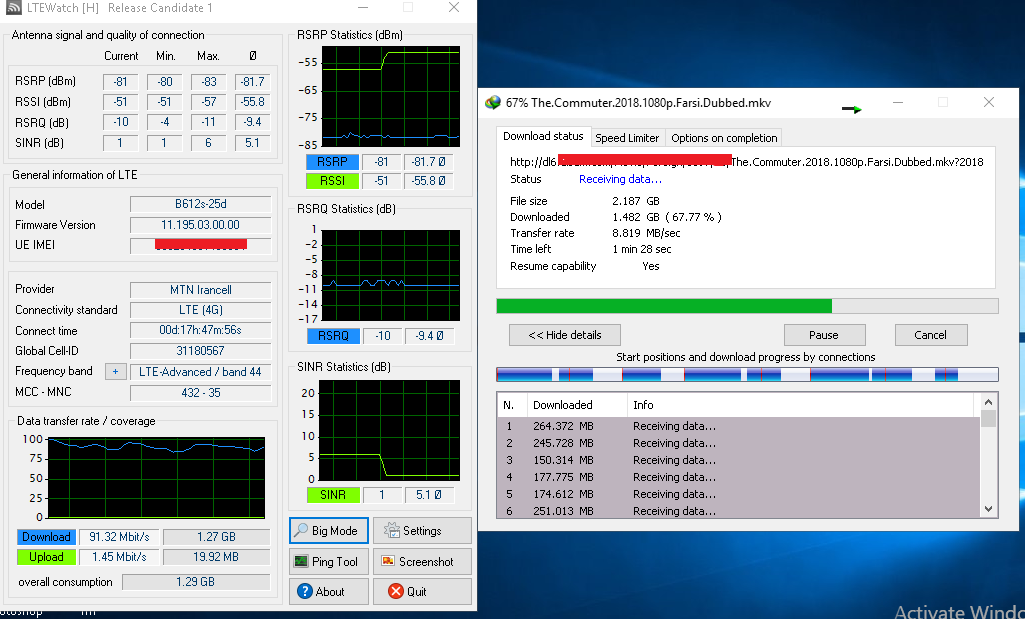Open the Options on completion tab
Viewport: 1025px width, 619px height.
tap(724, 138)
